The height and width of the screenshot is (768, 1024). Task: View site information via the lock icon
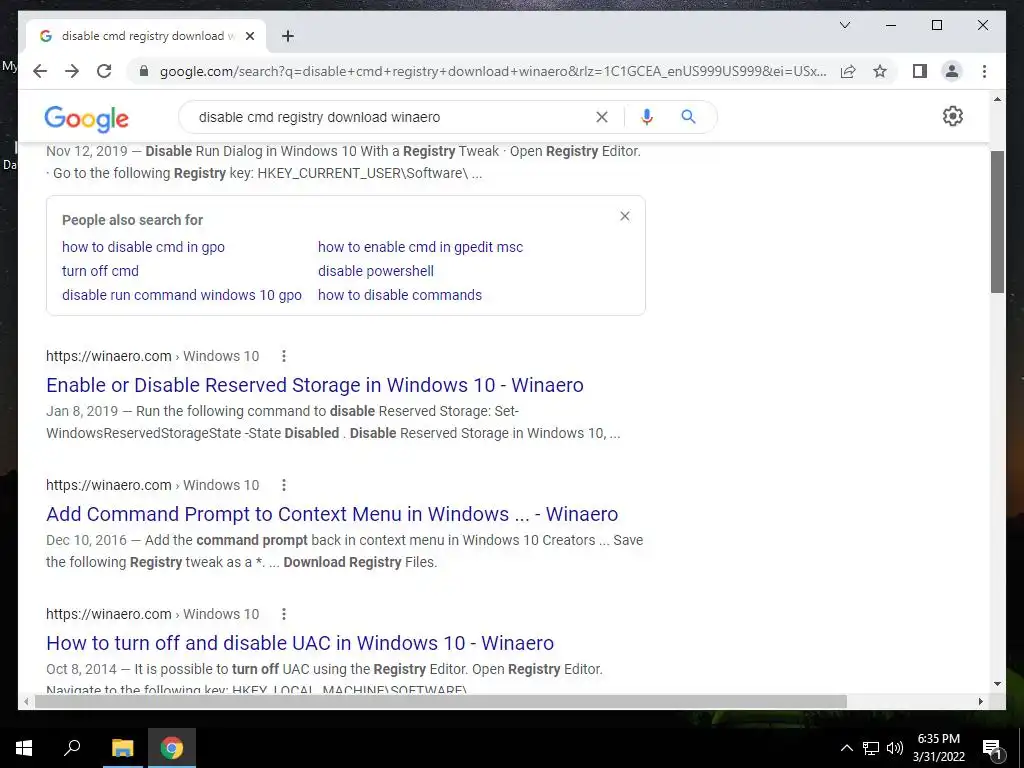point(144,71)
